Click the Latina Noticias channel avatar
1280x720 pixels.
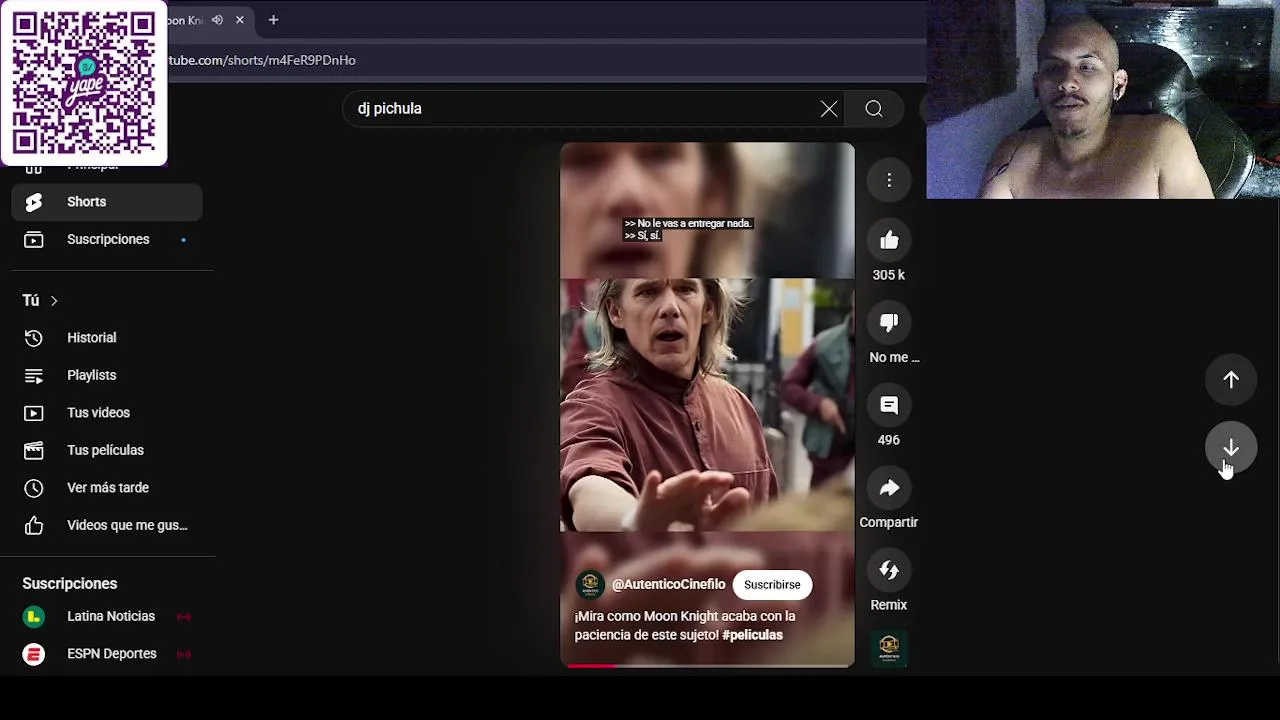click(34, 617)
